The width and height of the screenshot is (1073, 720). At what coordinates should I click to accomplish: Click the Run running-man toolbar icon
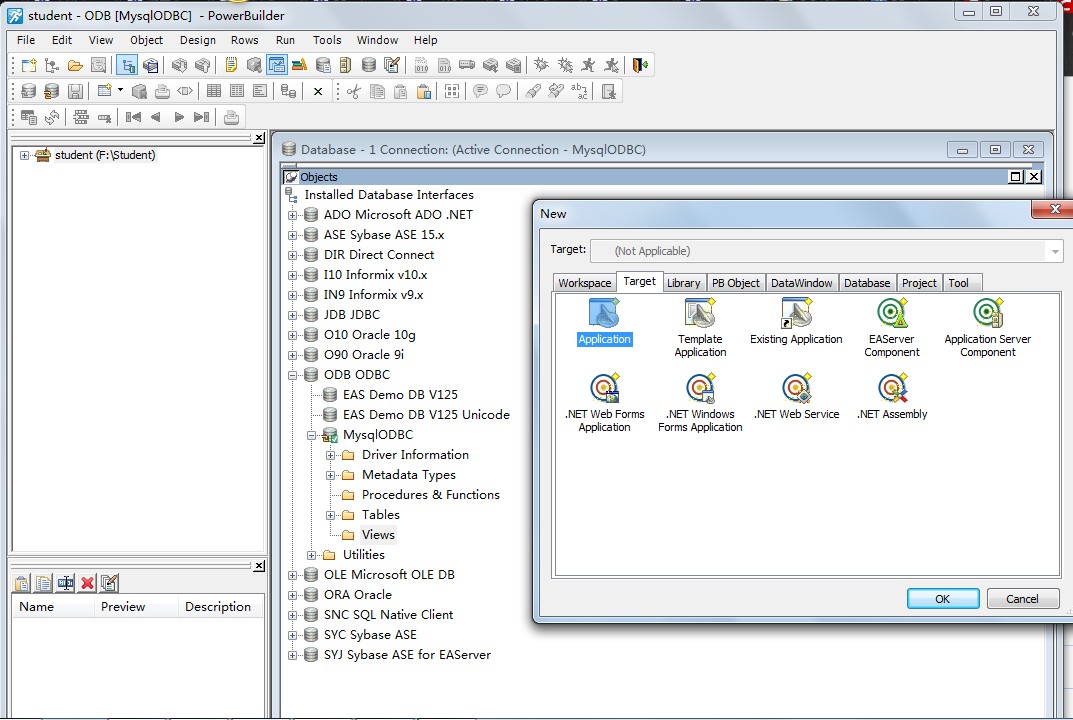(x=588, y=65)
